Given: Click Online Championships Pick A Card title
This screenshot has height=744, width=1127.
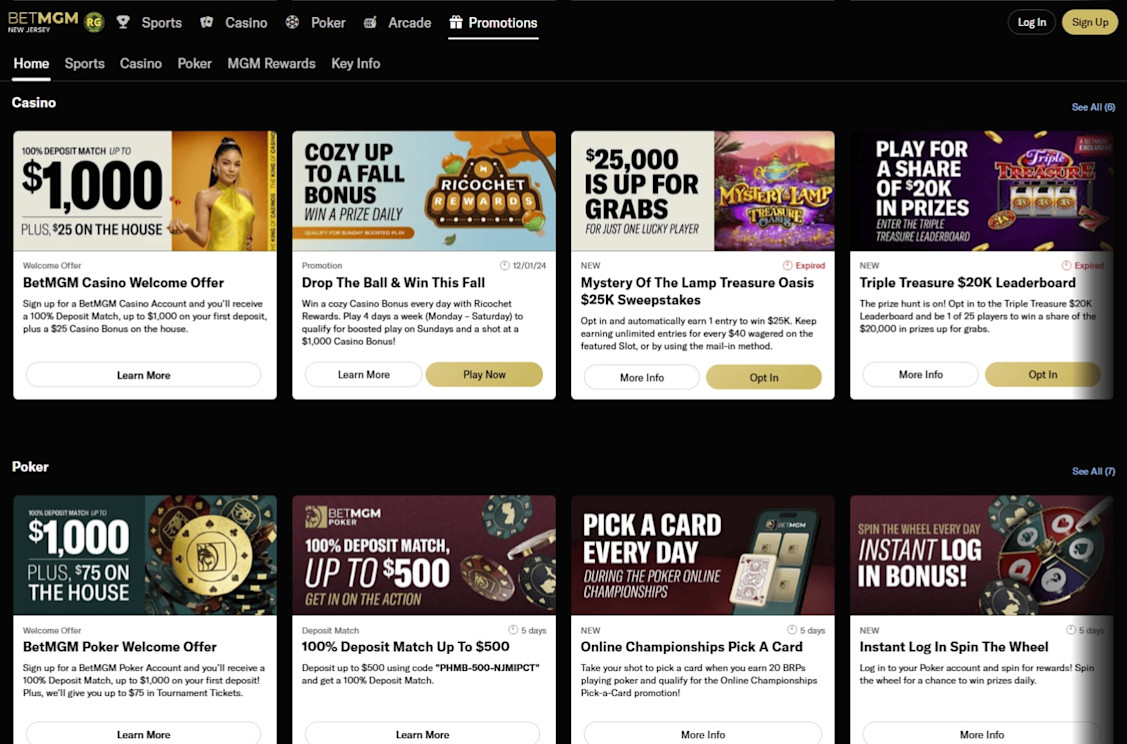Looking at the screenshot, I should tap(691, 647).
